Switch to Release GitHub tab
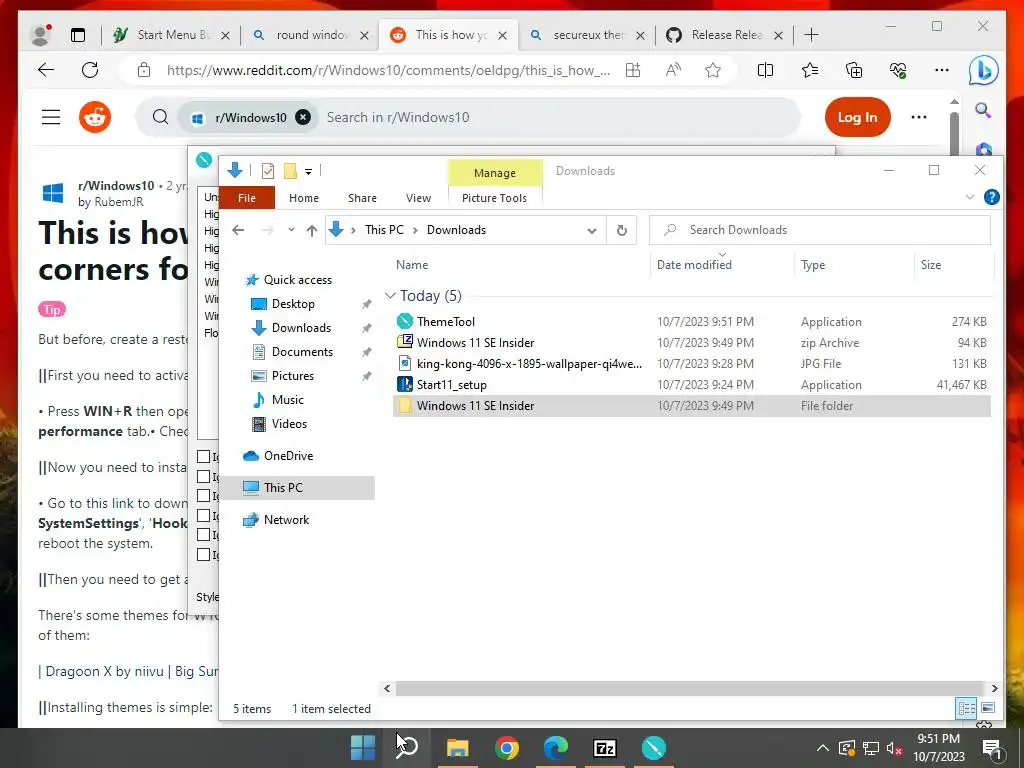The height and width of the screenshot is (768, 1024). [725, 35]
